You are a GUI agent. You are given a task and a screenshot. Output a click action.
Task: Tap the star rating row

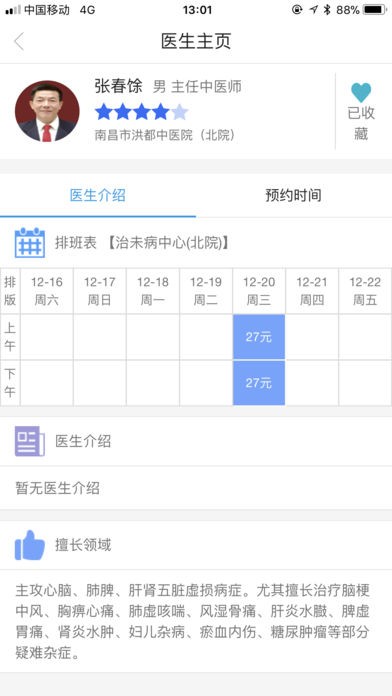142,112
